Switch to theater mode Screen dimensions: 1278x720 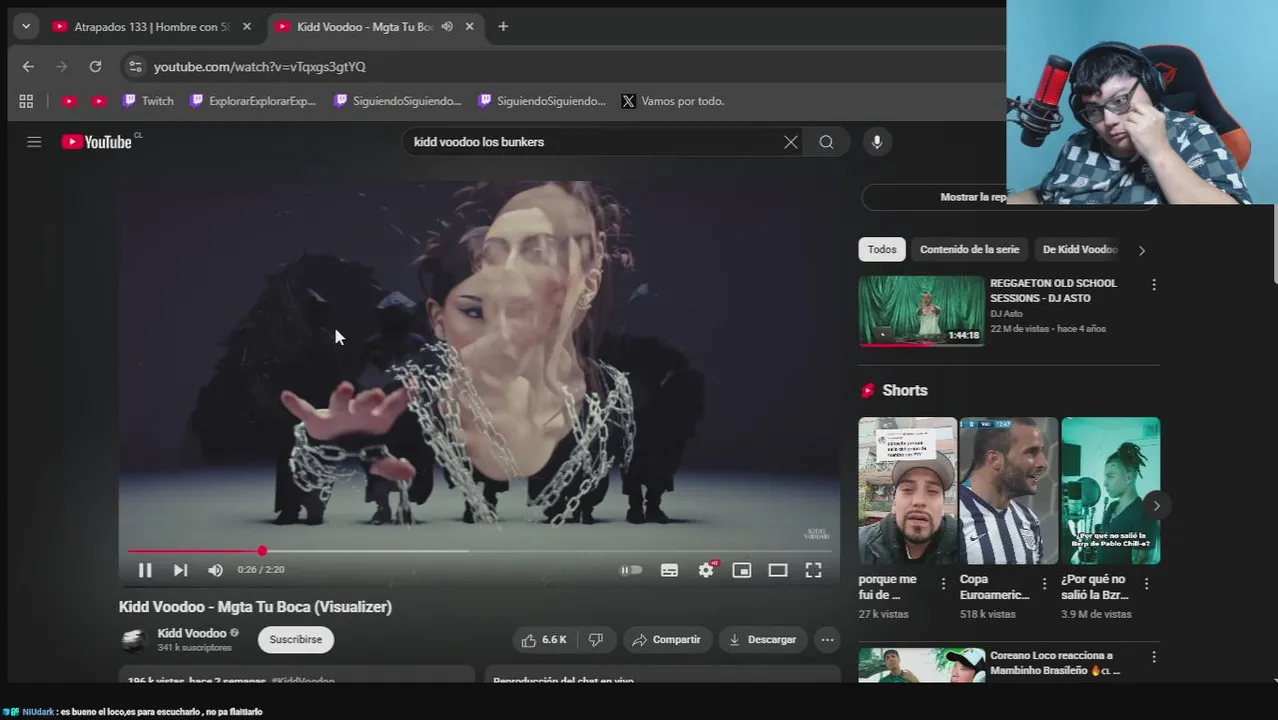778,570
